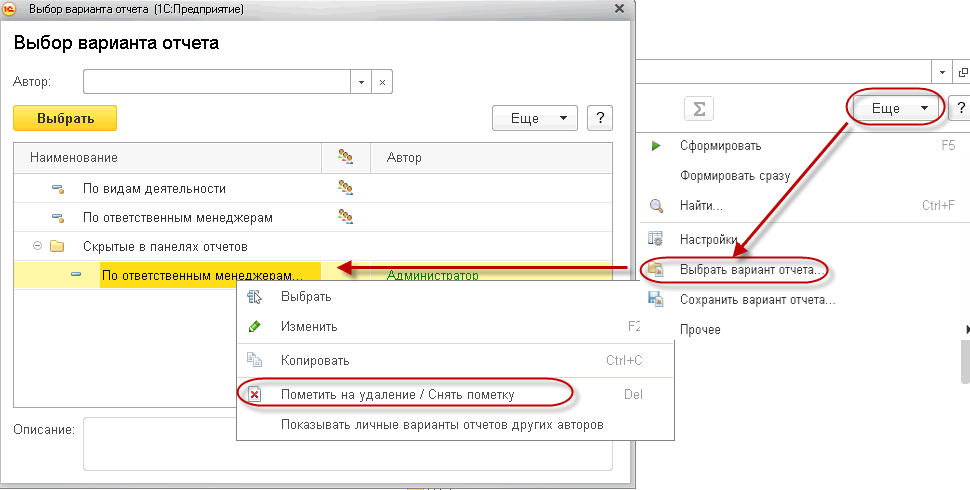
Task: Open the Автор field dropdown arrow
Action: tap(361, 82)
